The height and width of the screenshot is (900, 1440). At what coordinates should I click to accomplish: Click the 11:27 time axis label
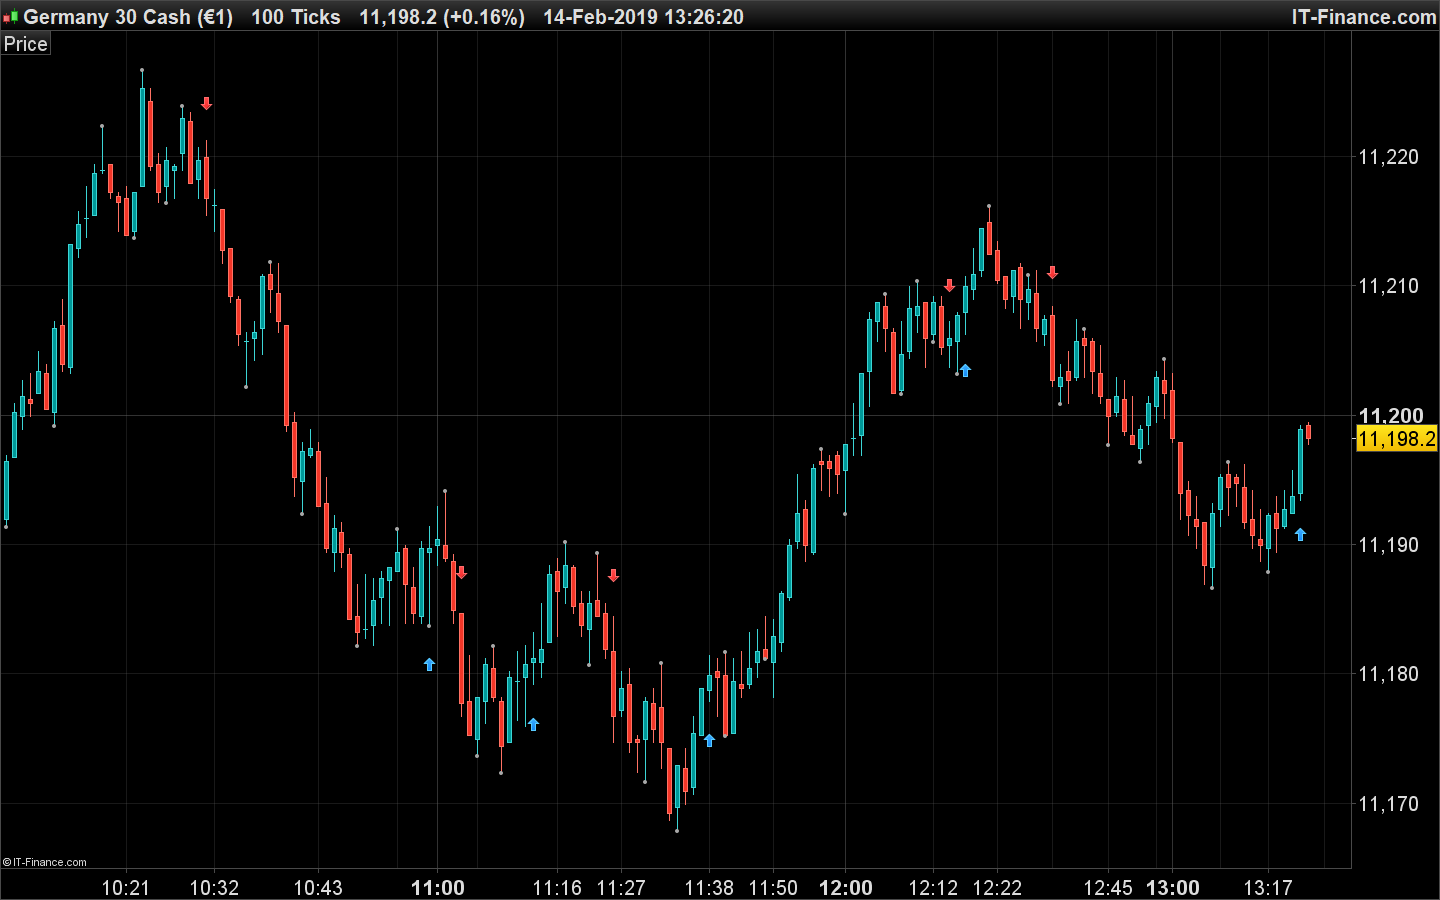tap(621, 888)
